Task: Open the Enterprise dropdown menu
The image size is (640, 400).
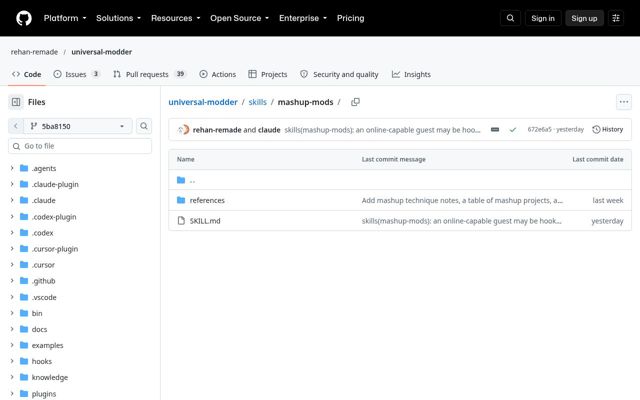Action: click(303, 18)
